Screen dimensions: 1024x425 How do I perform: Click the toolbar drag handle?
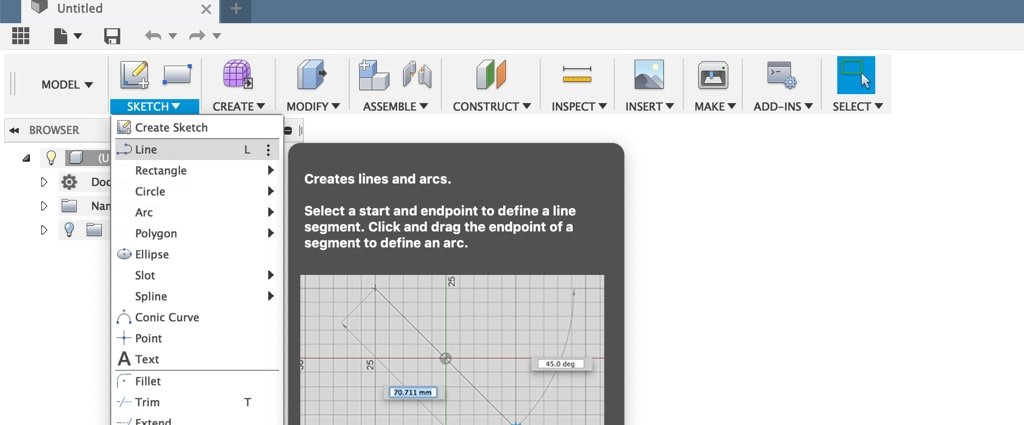(x=12, y=84)
